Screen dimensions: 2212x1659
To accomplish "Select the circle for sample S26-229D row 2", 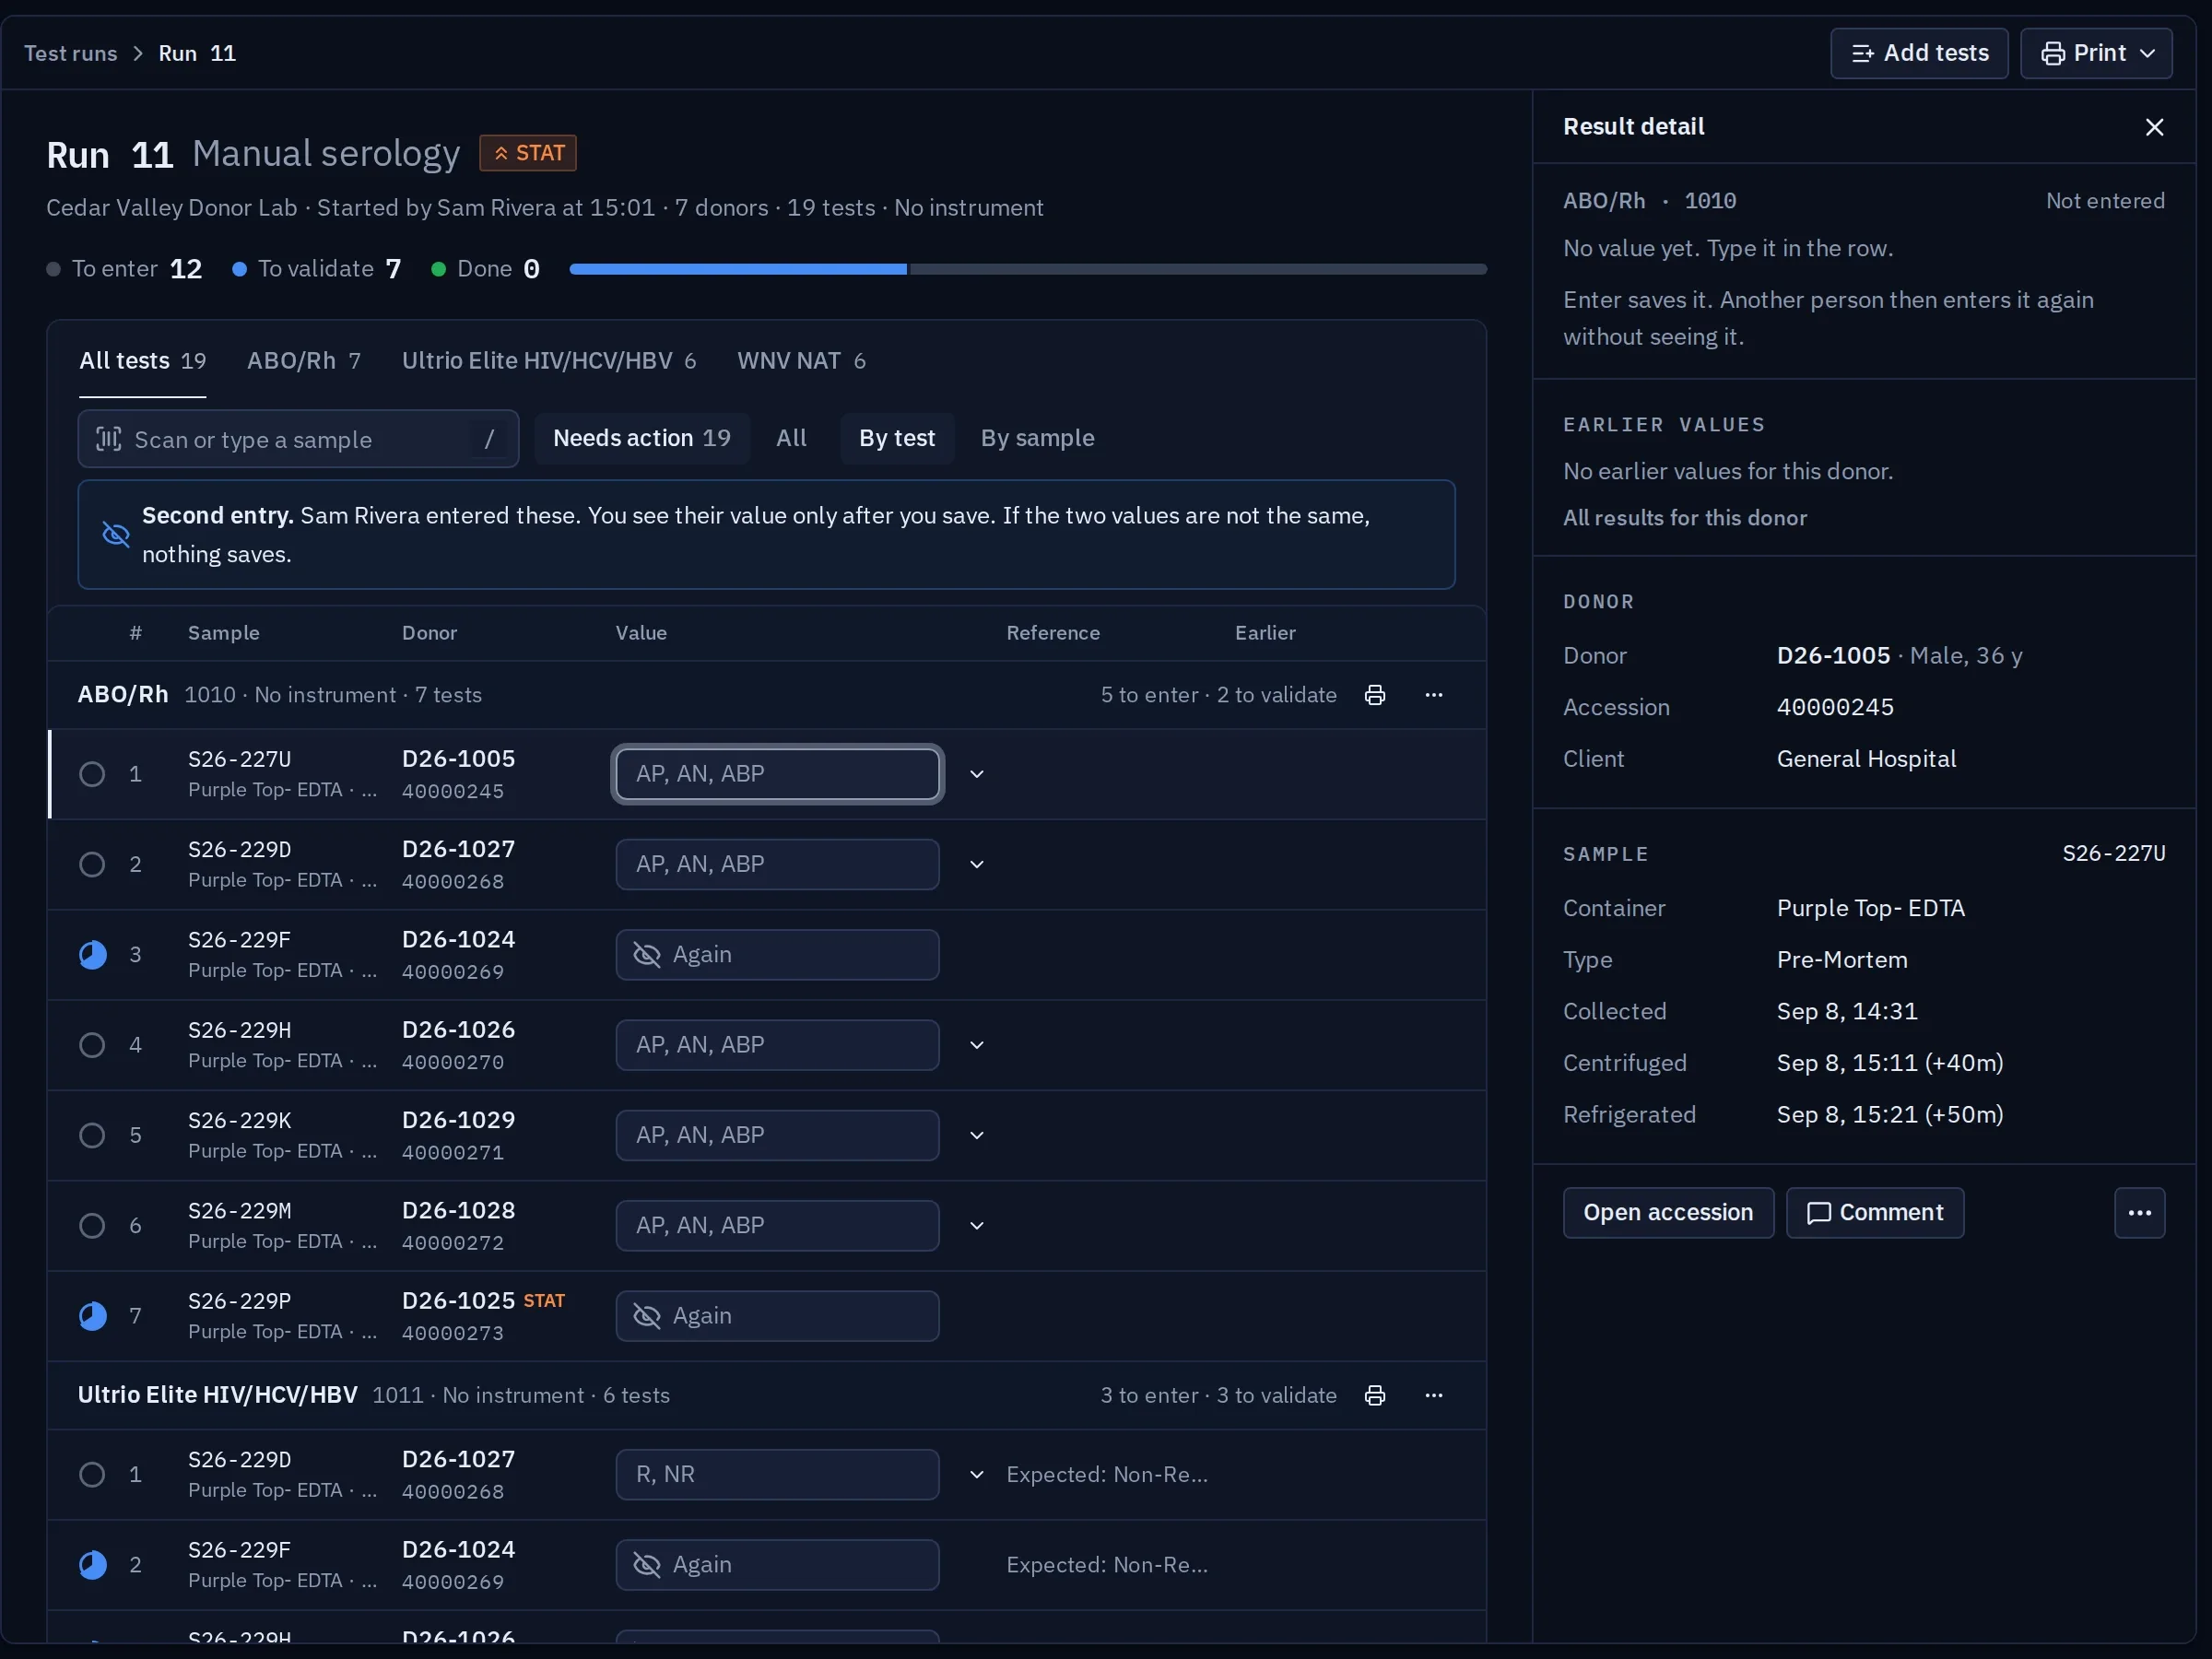I will point(92,864).
